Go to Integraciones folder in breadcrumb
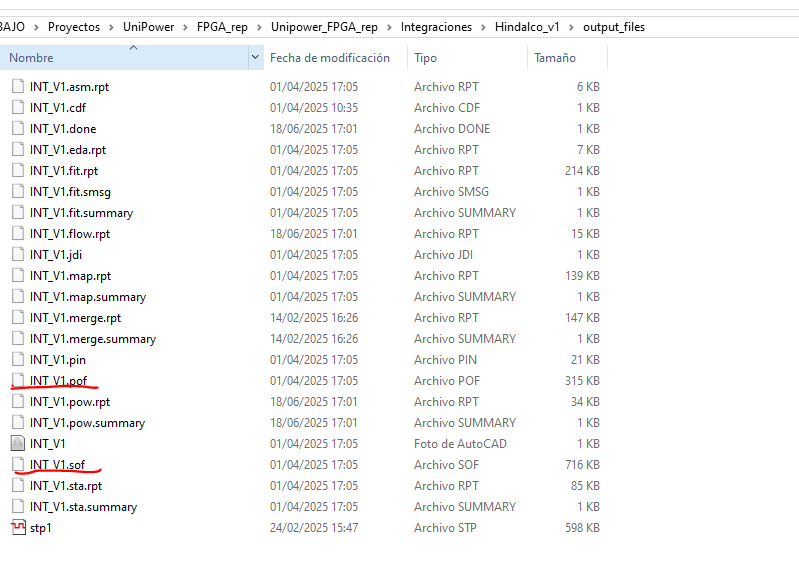Image resolution: width=799 pixels, height=578 pixels. [436, 27]
